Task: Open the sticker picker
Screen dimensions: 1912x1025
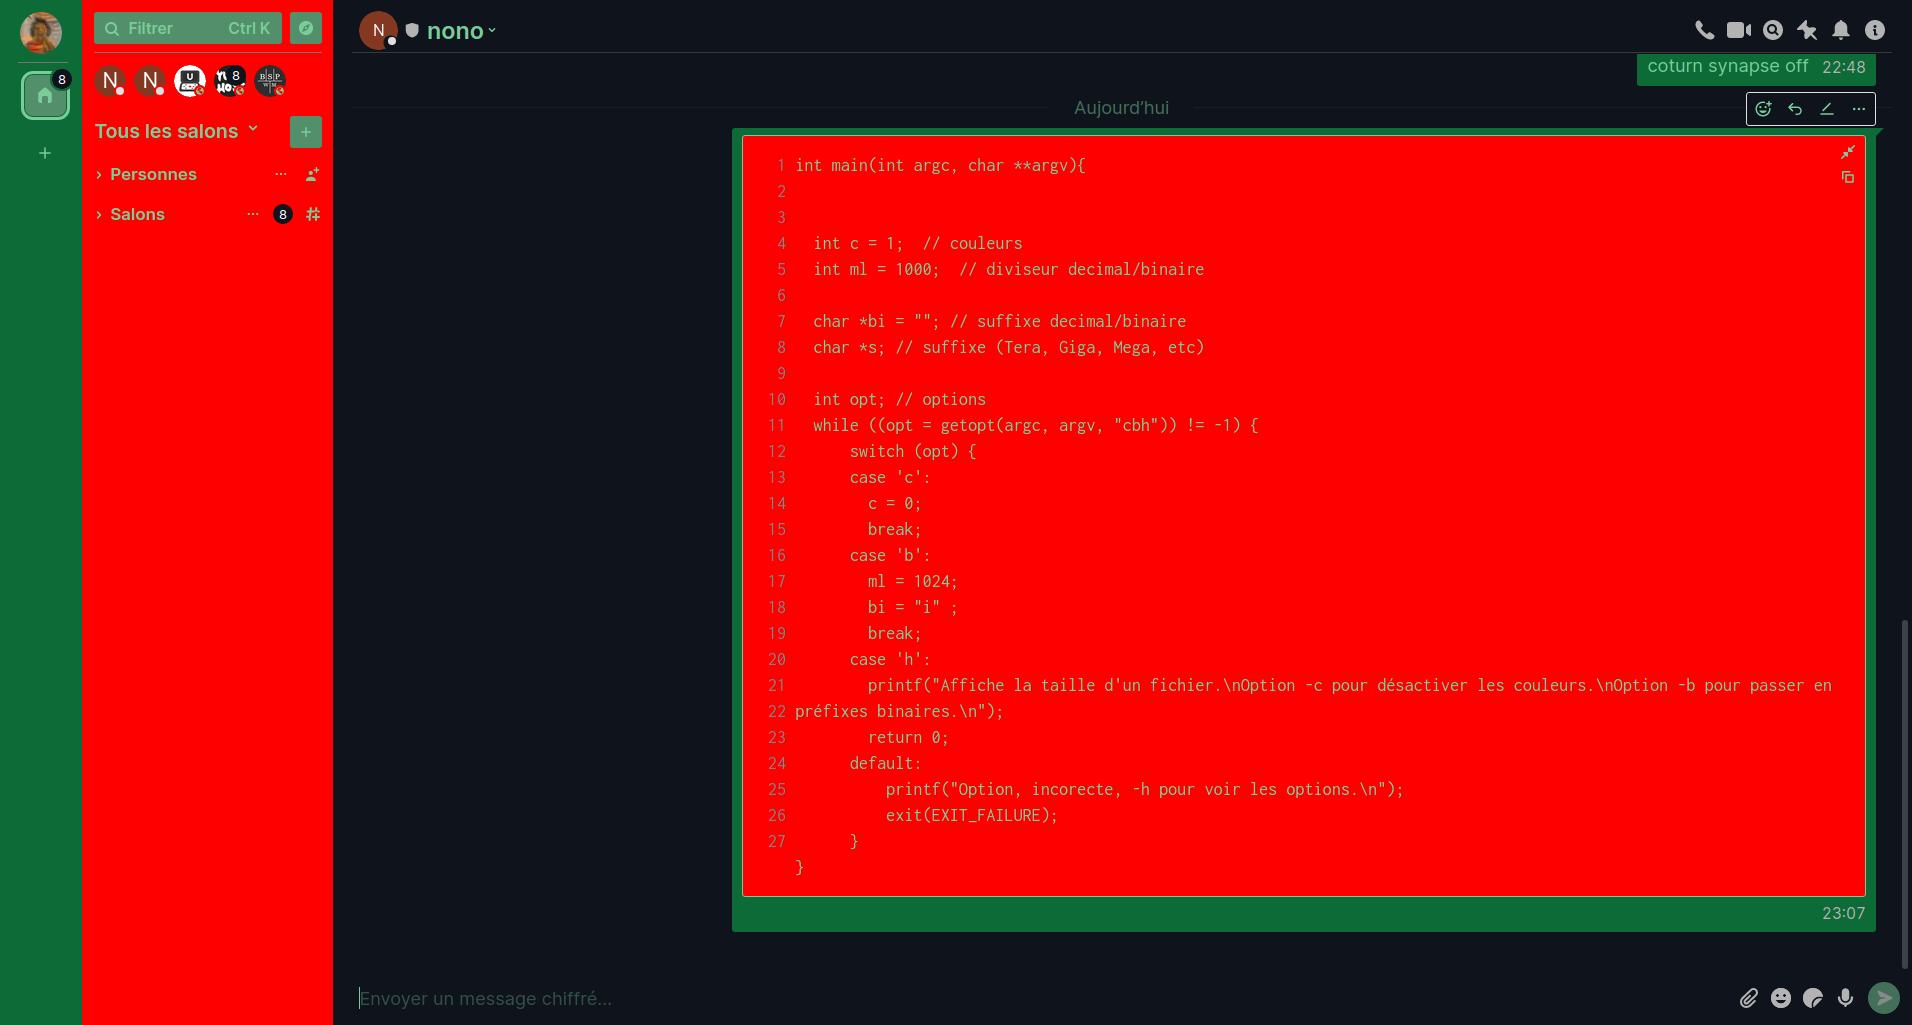Action: (x=1813, y=998)
